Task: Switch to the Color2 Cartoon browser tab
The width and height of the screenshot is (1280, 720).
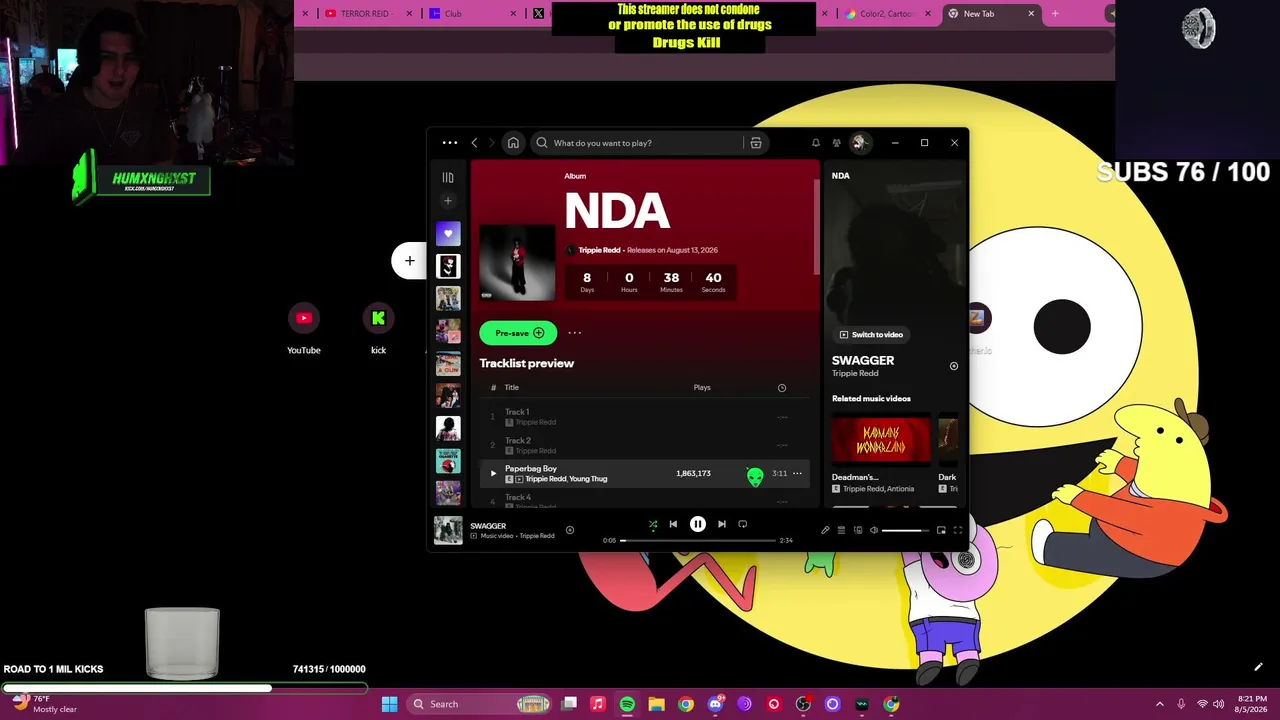Action: click(x=884, y=14)
